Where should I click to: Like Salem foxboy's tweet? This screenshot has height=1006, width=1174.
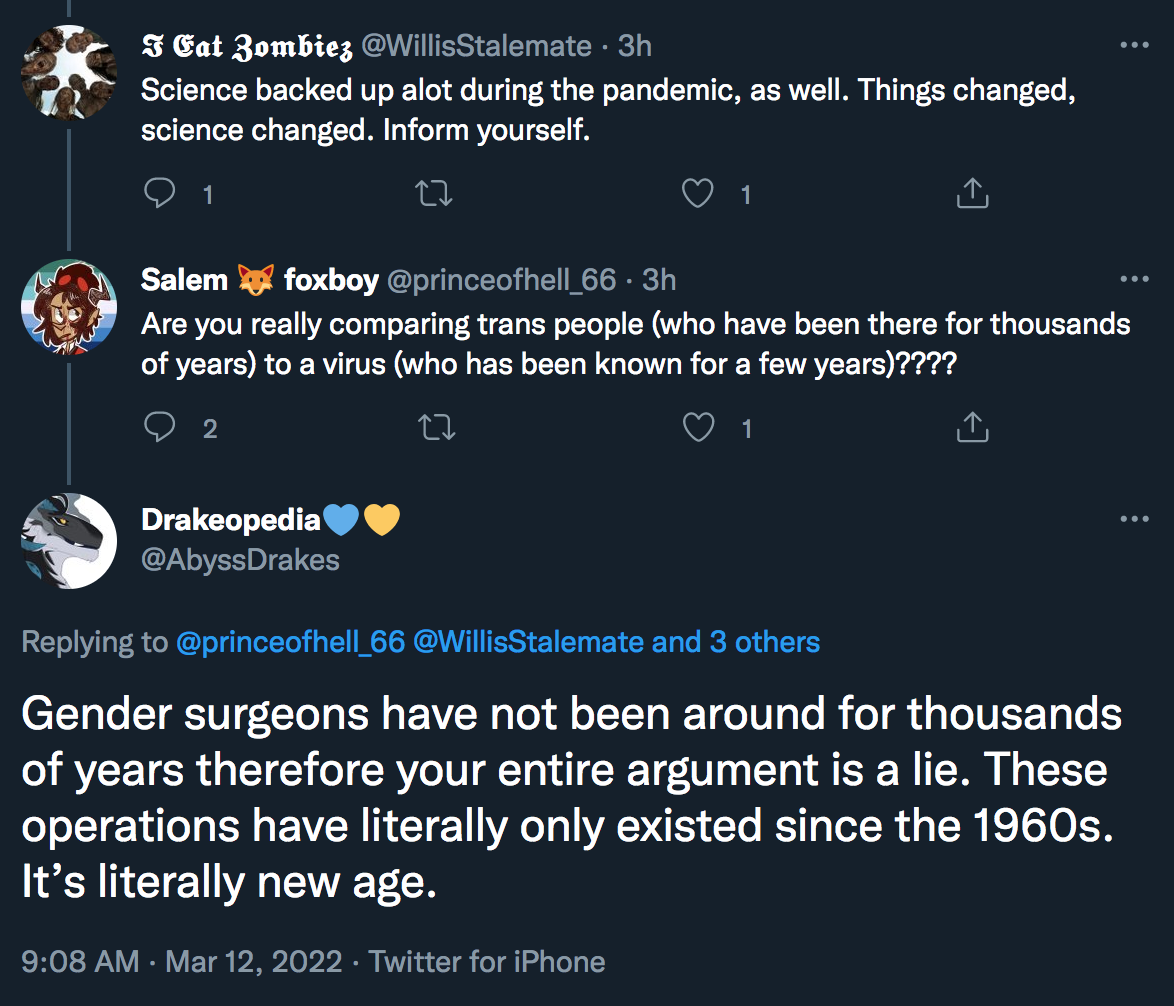(698, 427)
